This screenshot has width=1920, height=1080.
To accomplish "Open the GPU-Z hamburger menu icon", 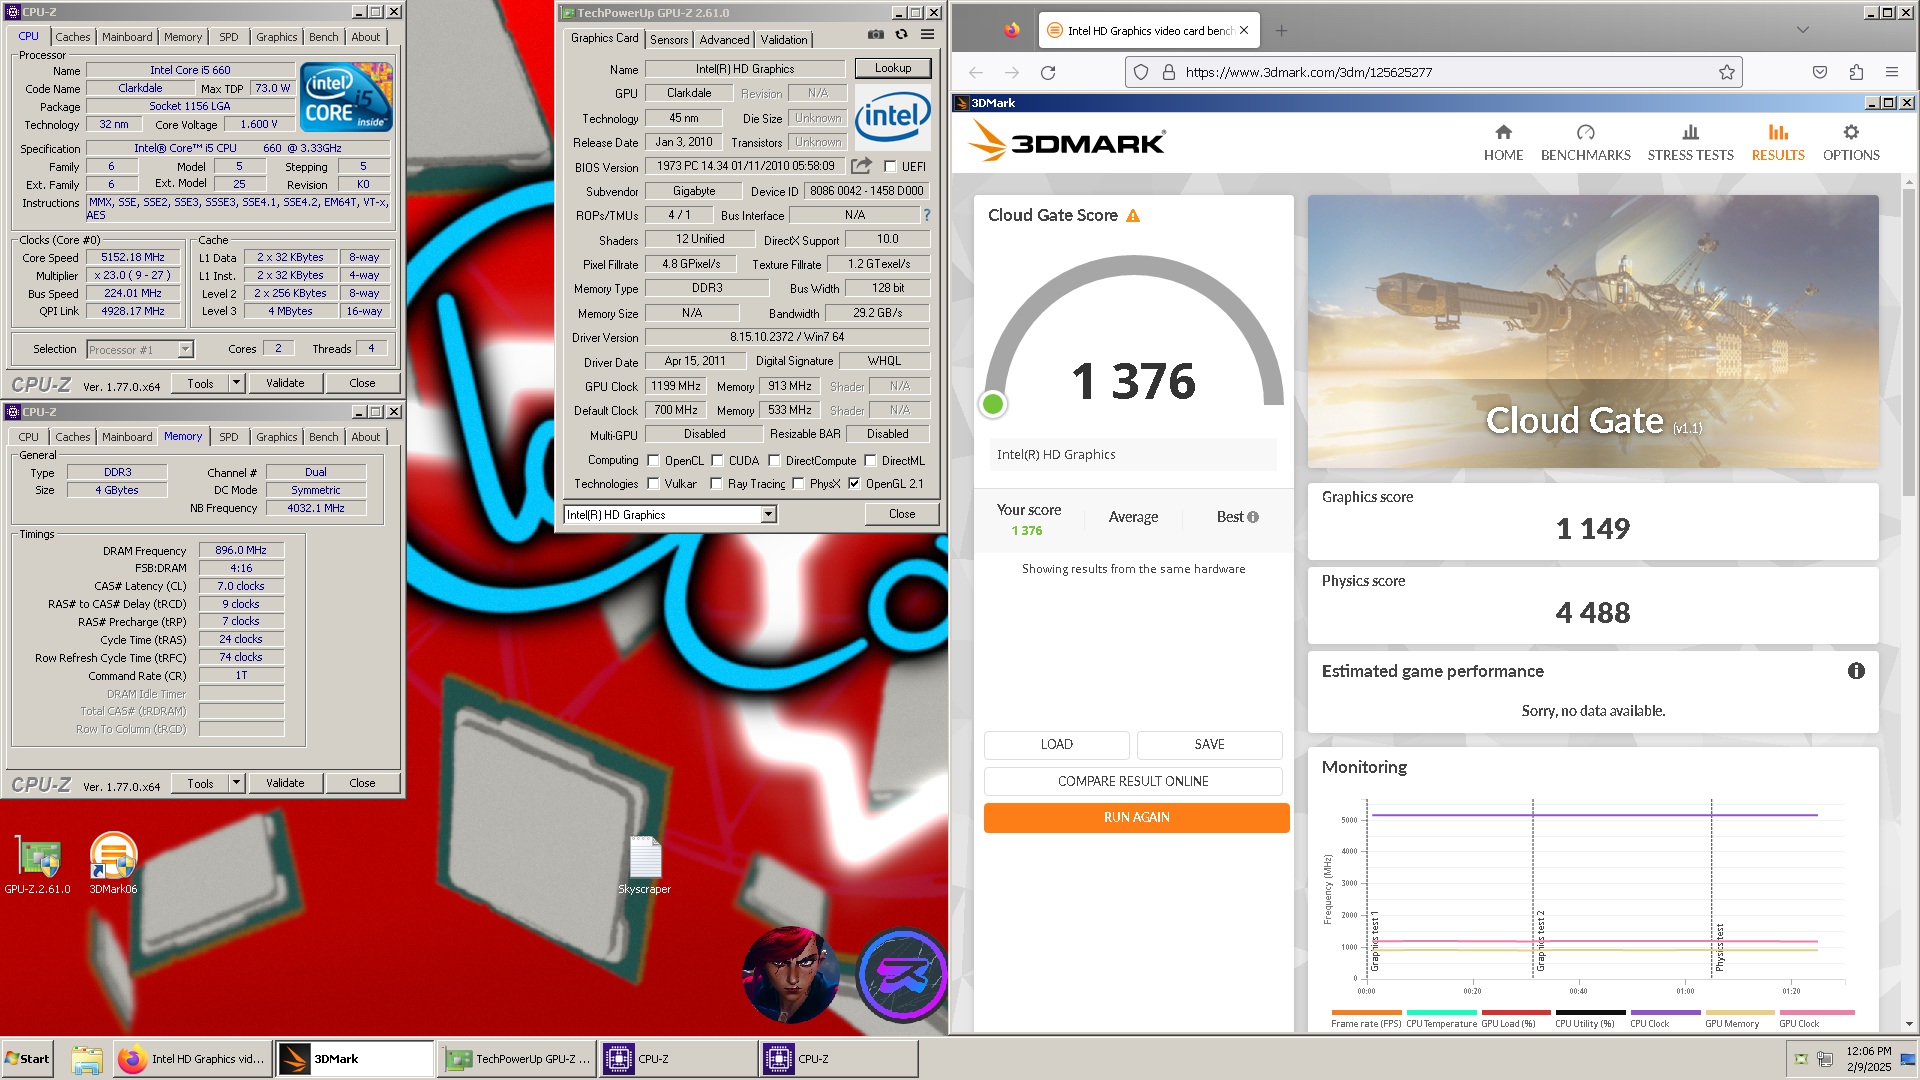I will tap(927, 35).
